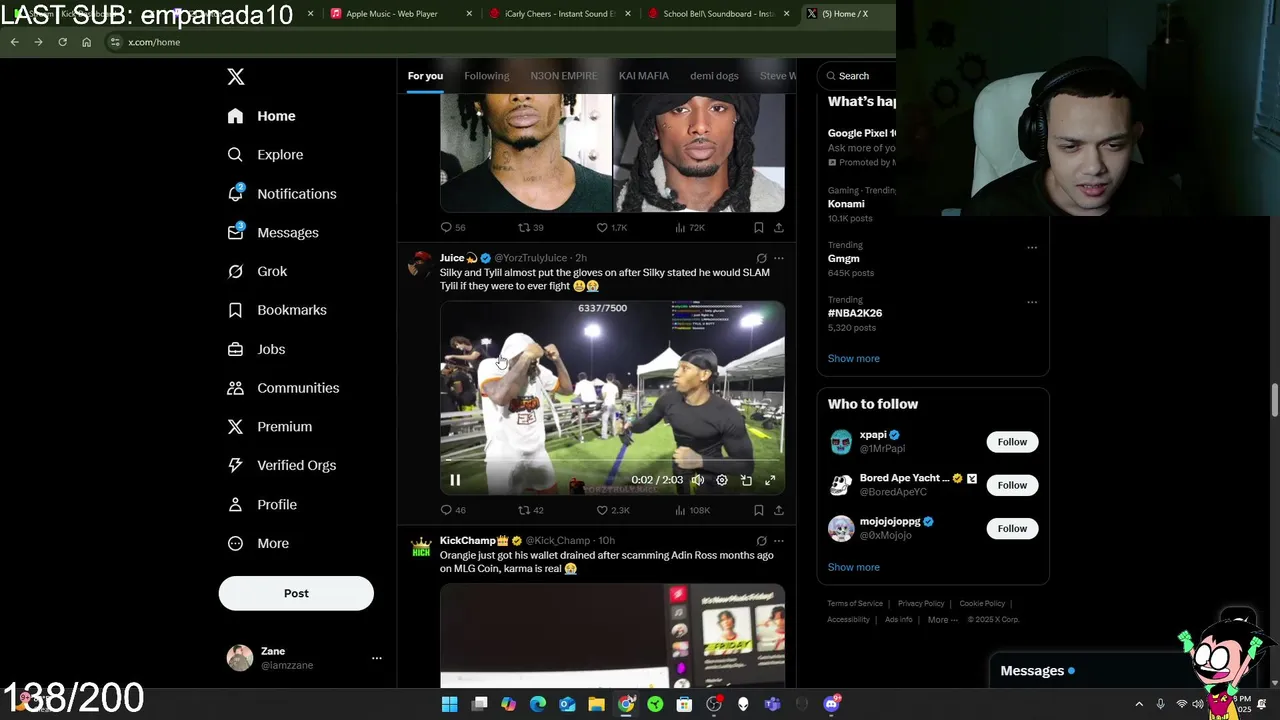Viewport: 1280px width, 720px height.
Task: Click the video progress bar
Action: (x=612, y=462)
